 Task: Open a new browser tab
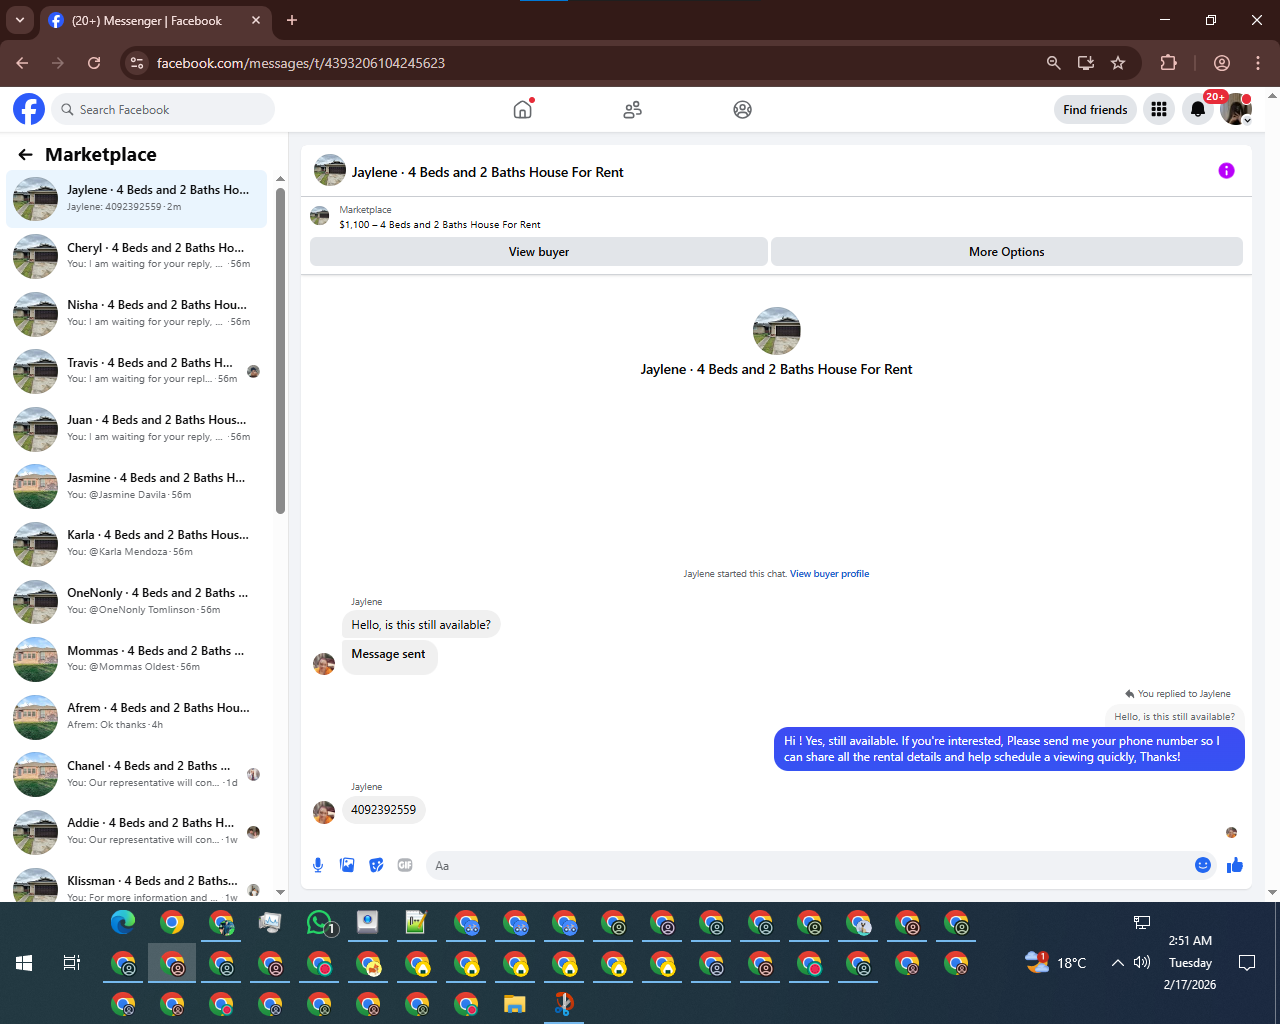coord(292,20)
